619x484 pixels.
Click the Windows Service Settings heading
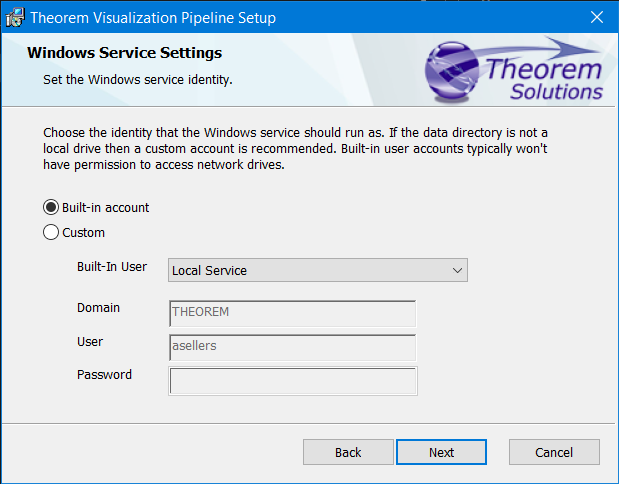pyautogui.click(x=124, y=52)
